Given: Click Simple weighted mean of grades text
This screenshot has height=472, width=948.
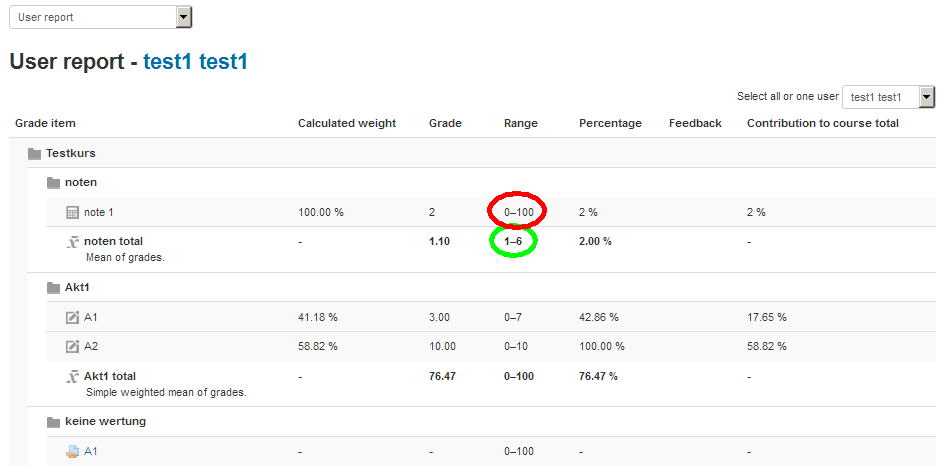Looking at the screenshot, I should [x=166, y=392].
